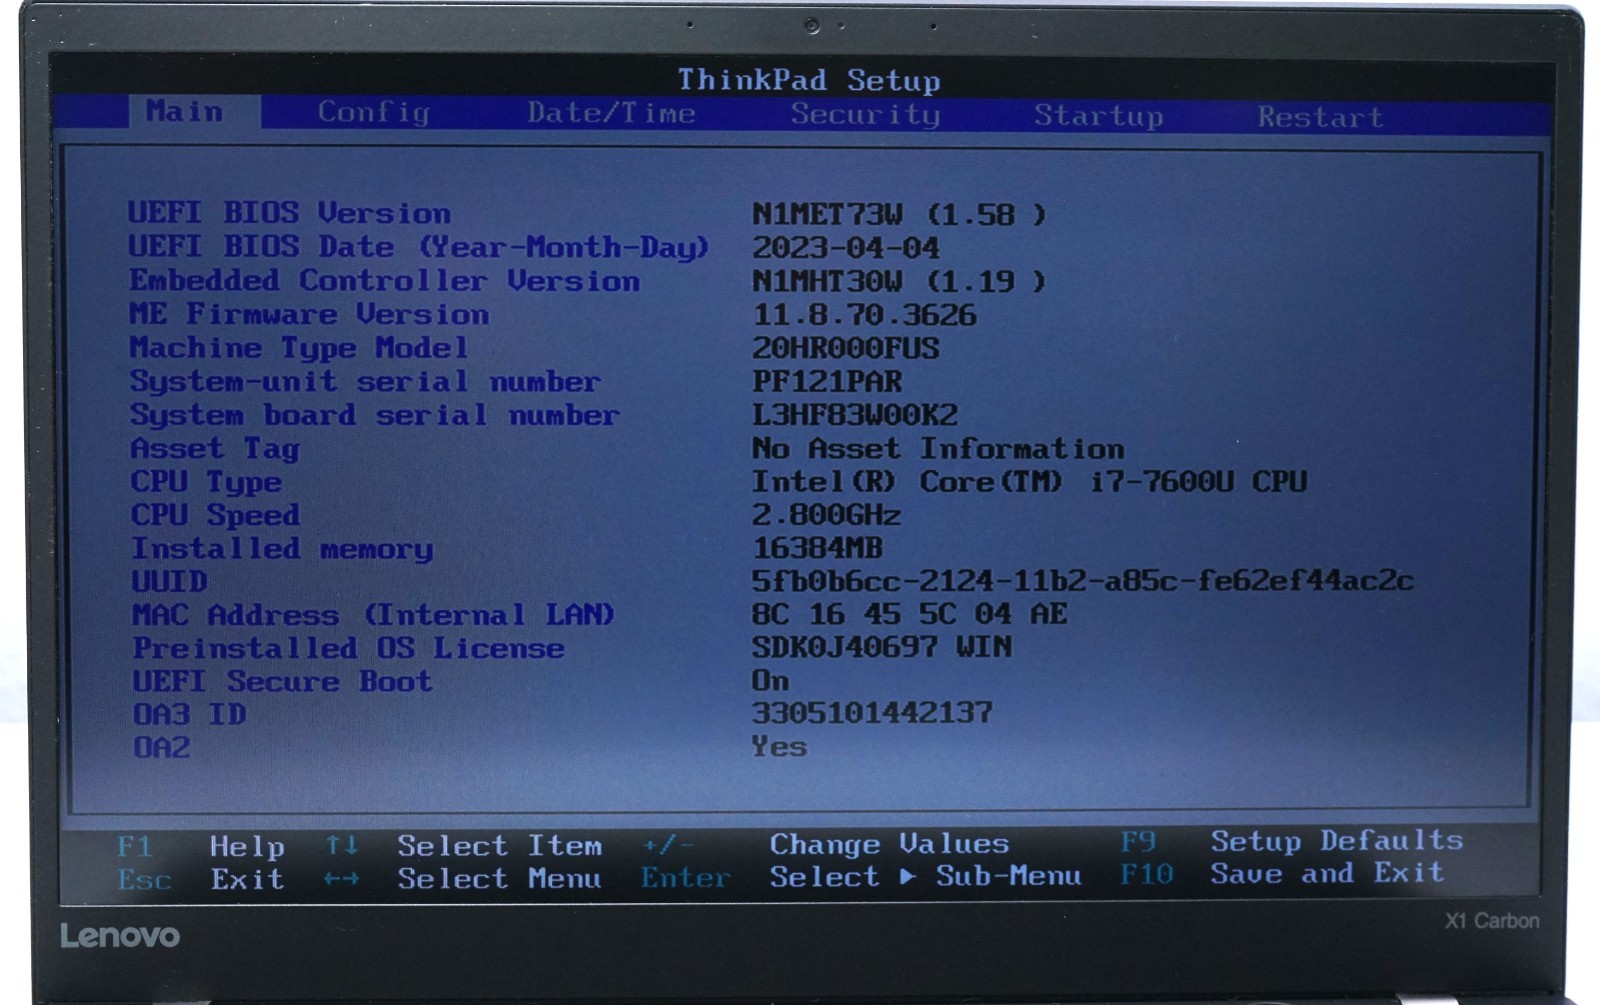The image size is (1600, 1005).
Task: Click serial value PF121PAR
Action: tap(827, 381)
